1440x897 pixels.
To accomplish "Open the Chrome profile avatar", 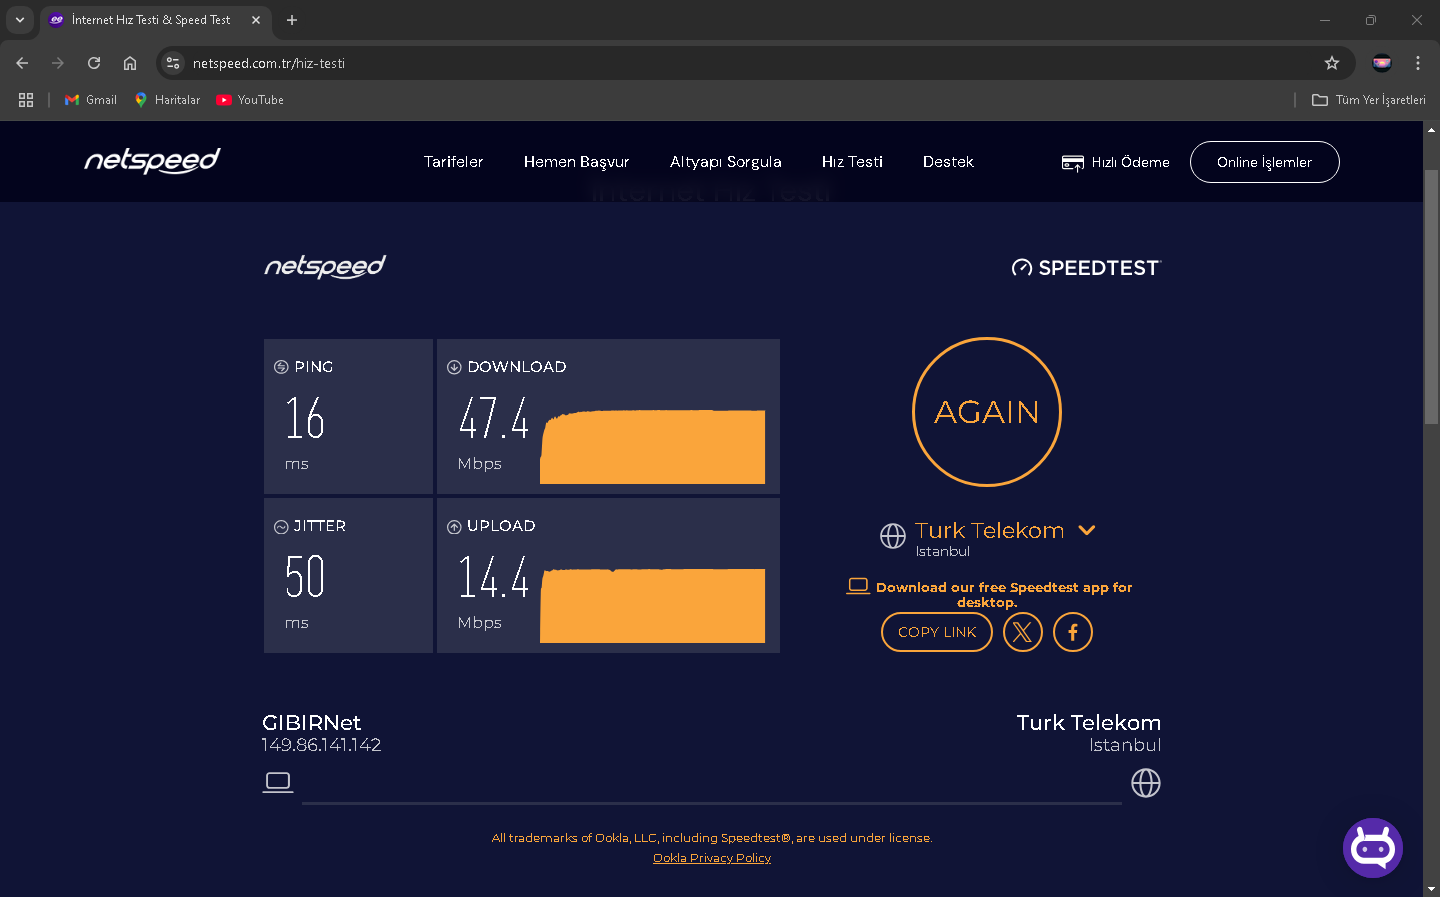I will click(x=1382, y=63).
